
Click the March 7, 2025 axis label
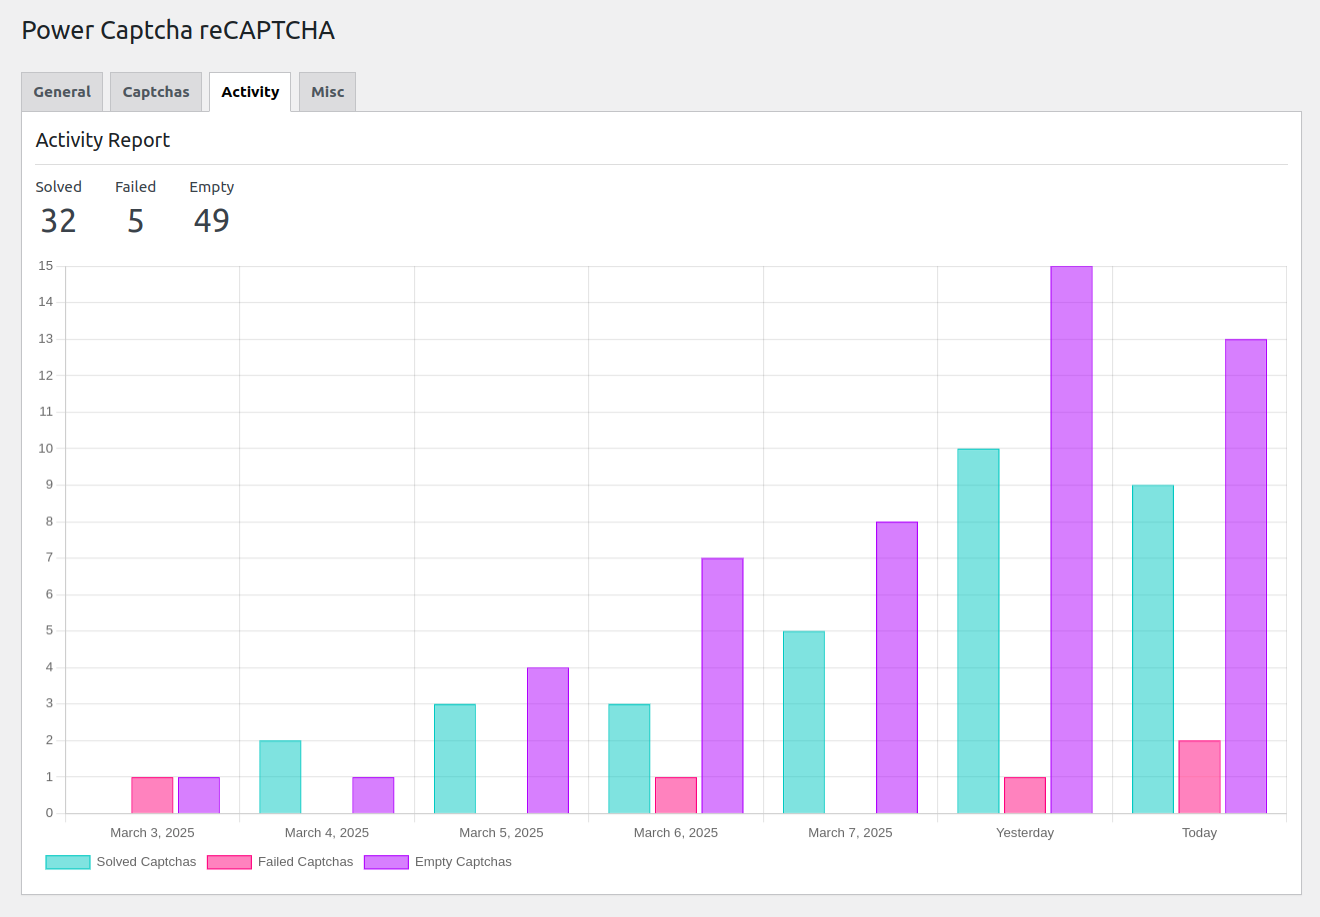click(x=850, y=833)
